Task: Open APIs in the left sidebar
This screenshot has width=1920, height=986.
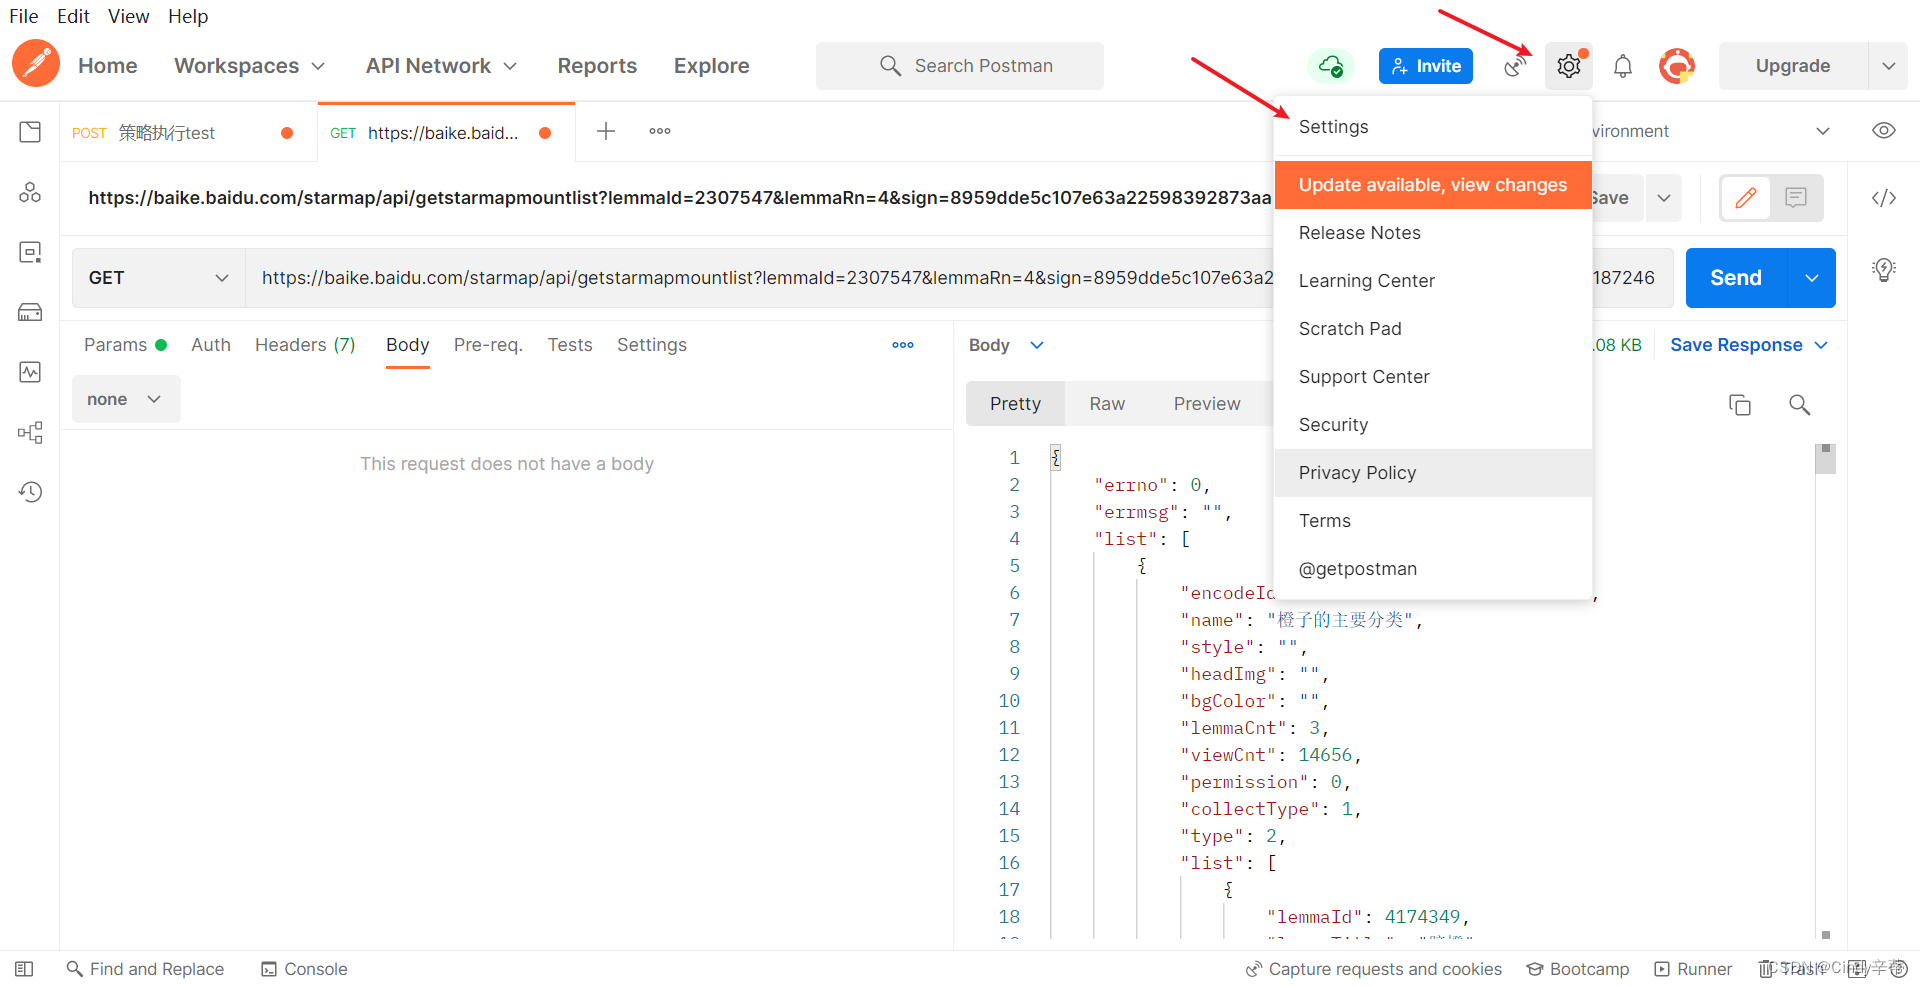Action: point(30,193)
